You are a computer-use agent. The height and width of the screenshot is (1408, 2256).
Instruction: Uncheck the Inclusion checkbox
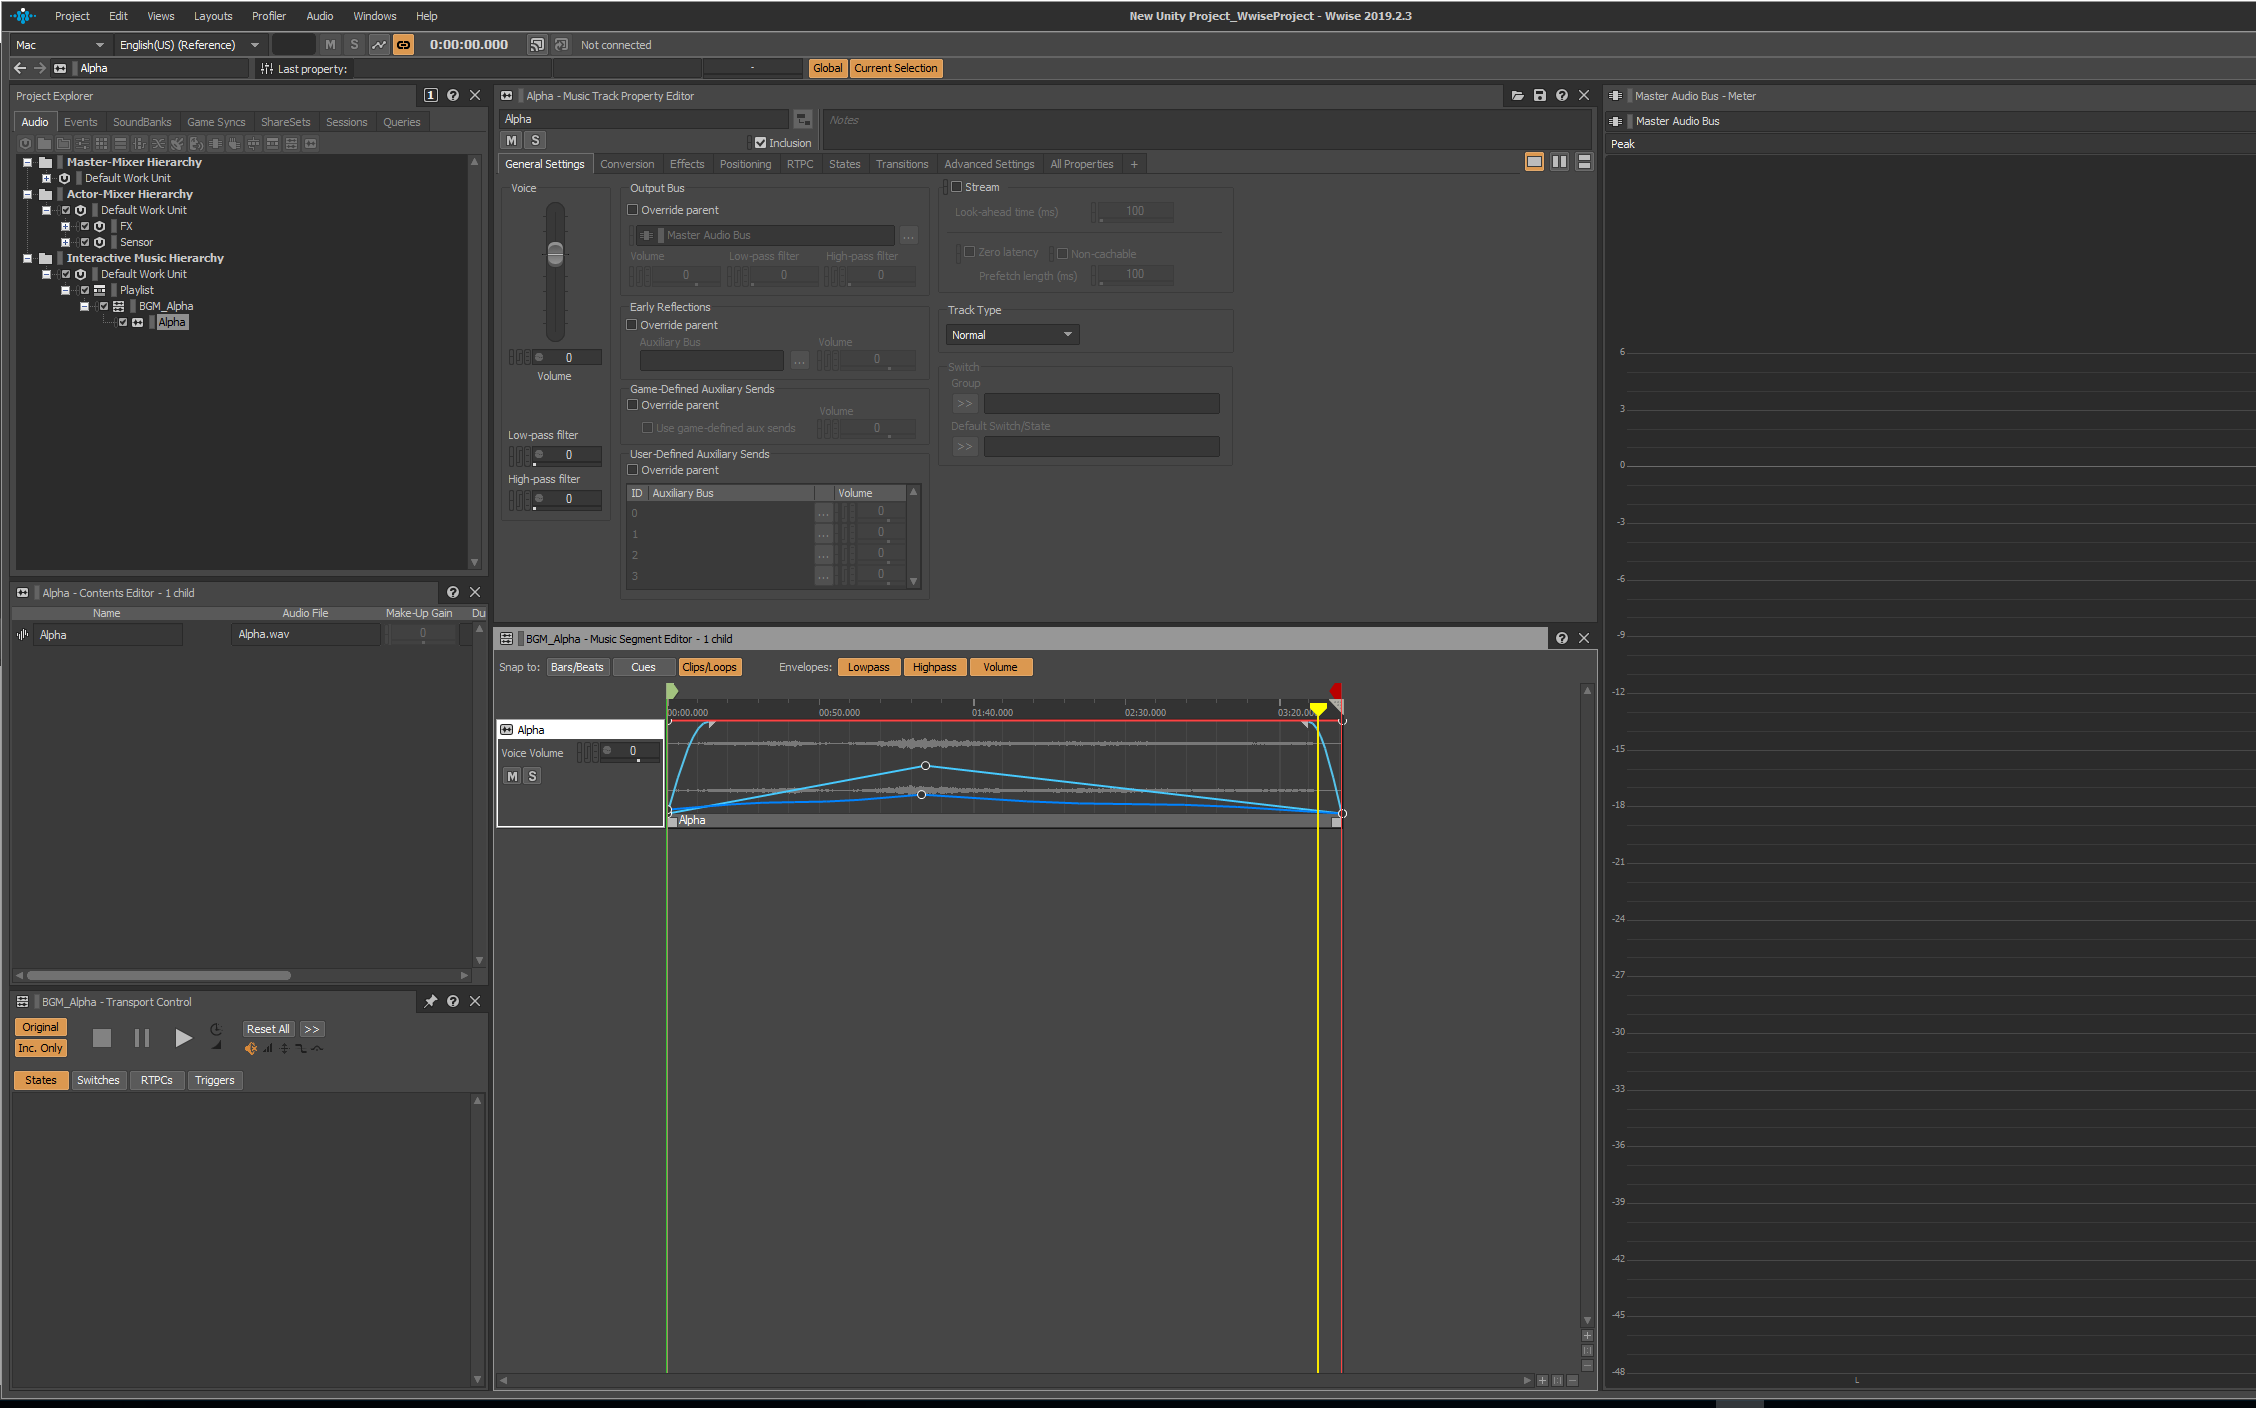tap(761, 143)
